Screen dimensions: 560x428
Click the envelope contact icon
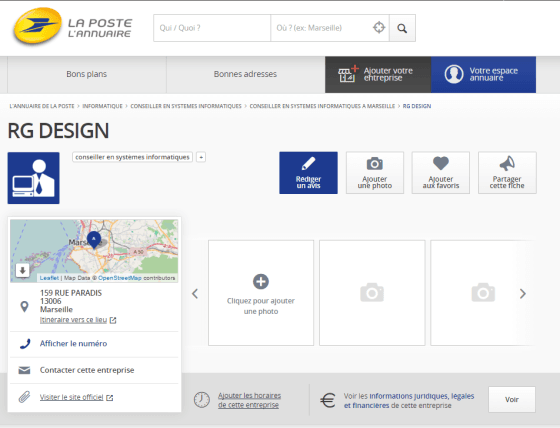click(24, 370)
